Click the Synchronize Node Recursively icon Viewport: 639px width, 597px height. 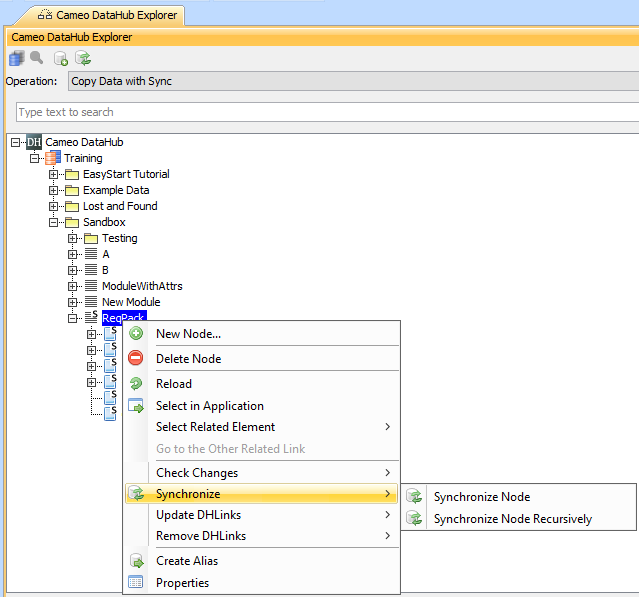point(414,519)
